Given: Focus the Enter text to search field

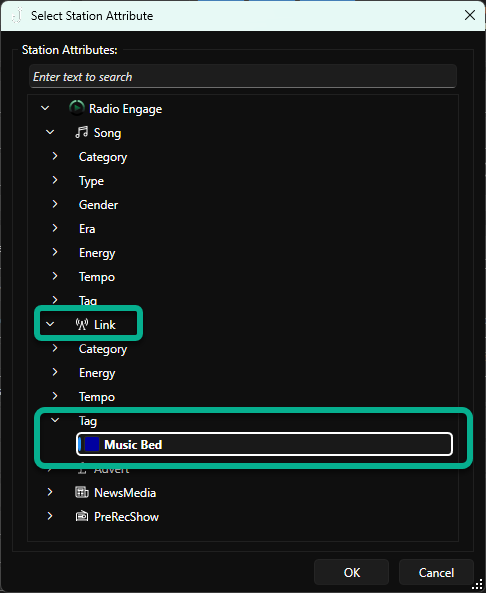Looking at the screenshot, I should coord(243,76).
